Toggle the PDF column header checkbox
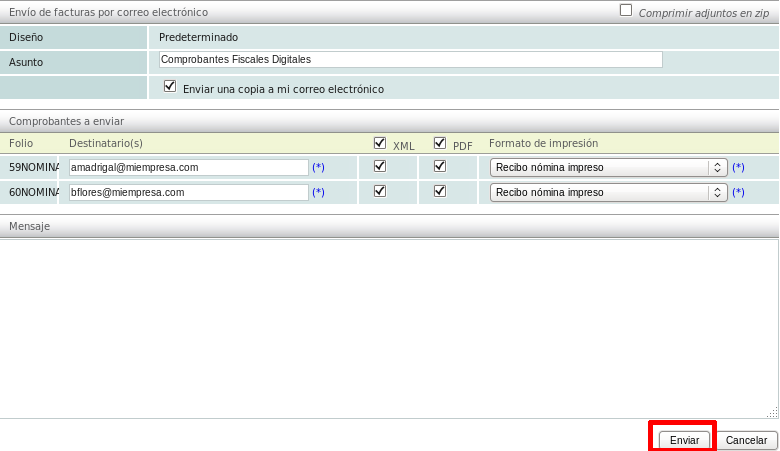 point(440,143)
